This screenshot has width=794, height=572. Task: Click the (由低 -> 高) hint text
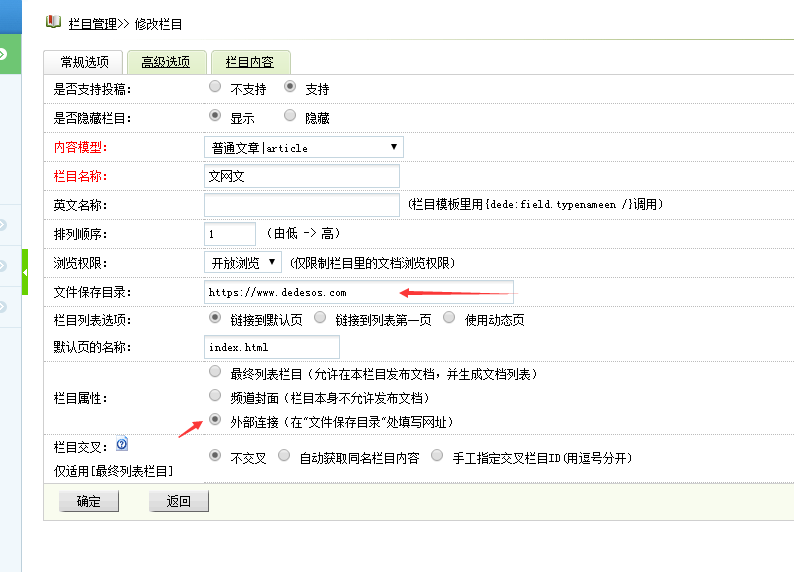pyautogui.click(x=303, y=233)
